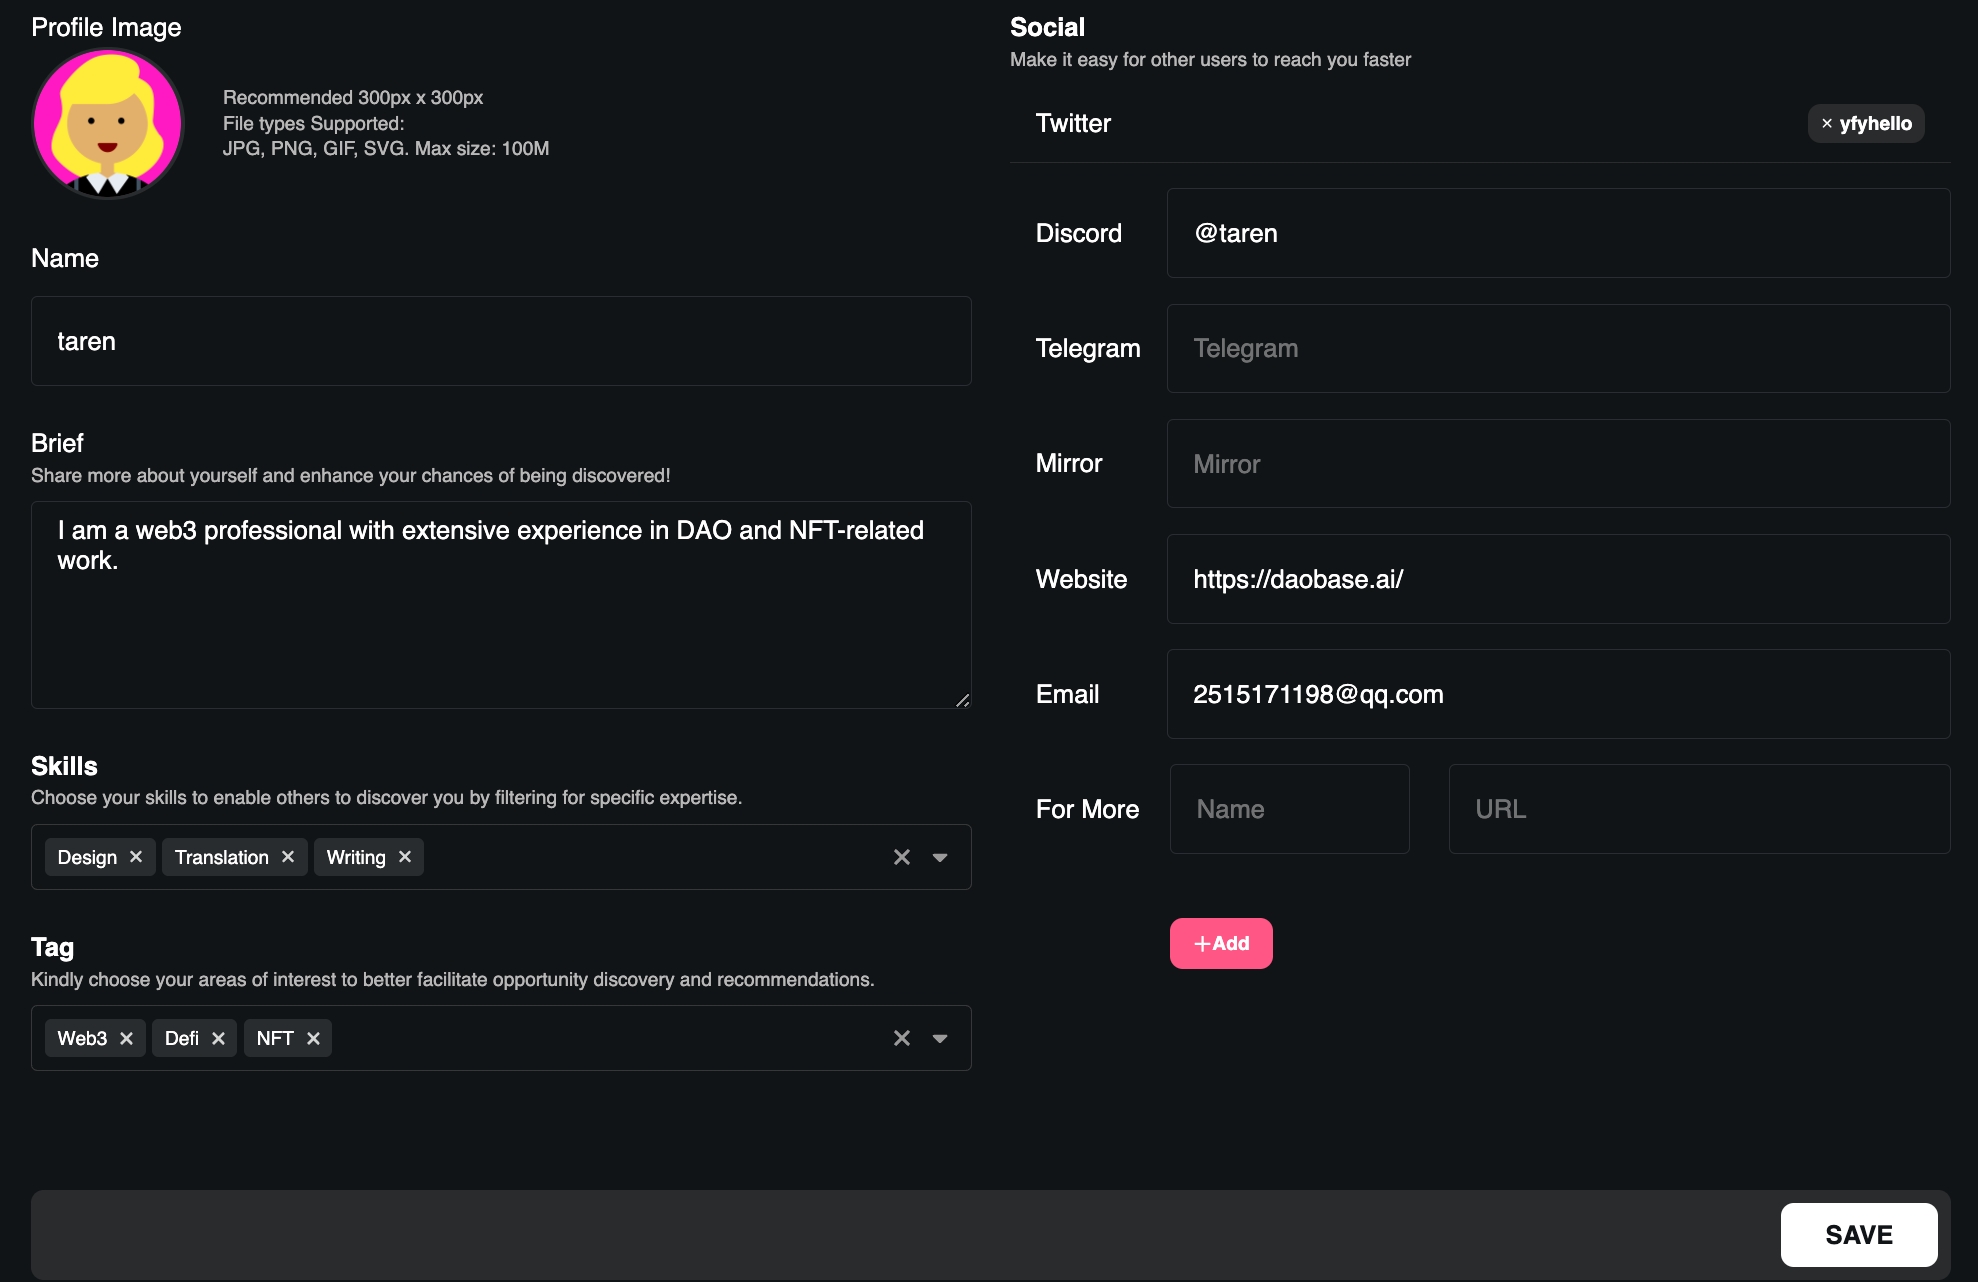
Task: Focus the Mirror input field
Action: point(1557,464)
